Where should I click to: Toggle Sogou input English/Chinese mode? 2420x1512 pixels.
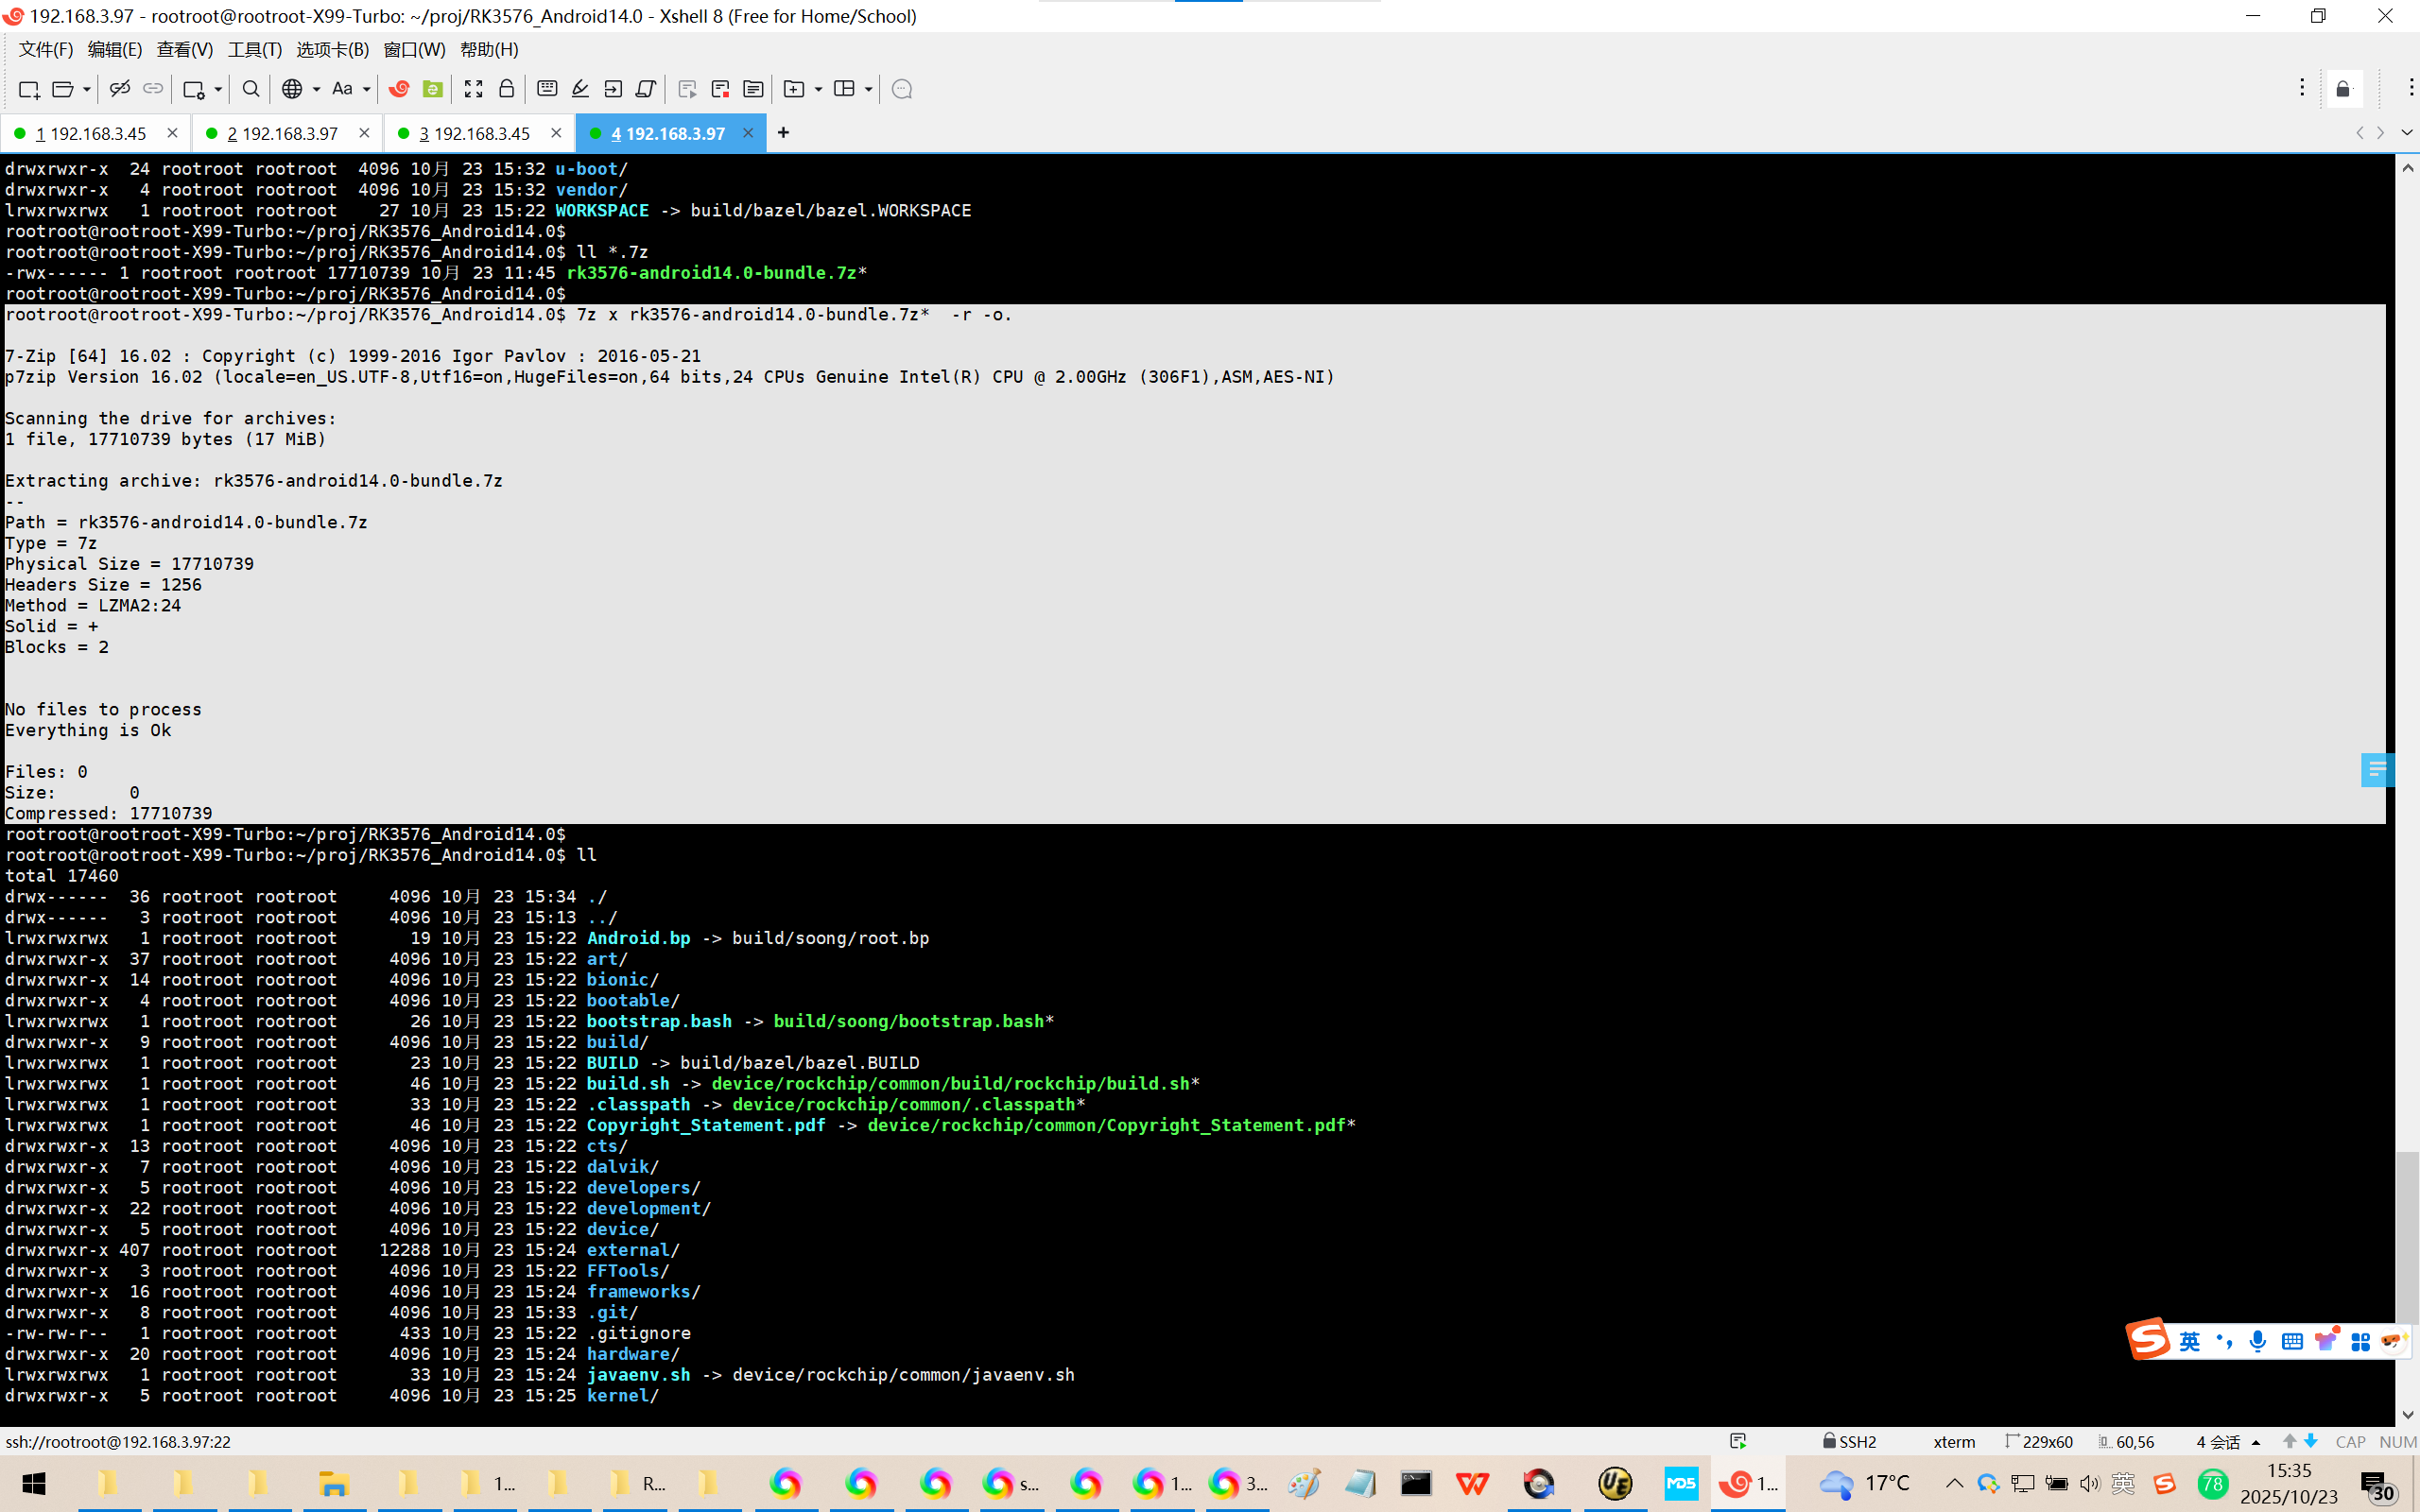tap(2189, 1342)
